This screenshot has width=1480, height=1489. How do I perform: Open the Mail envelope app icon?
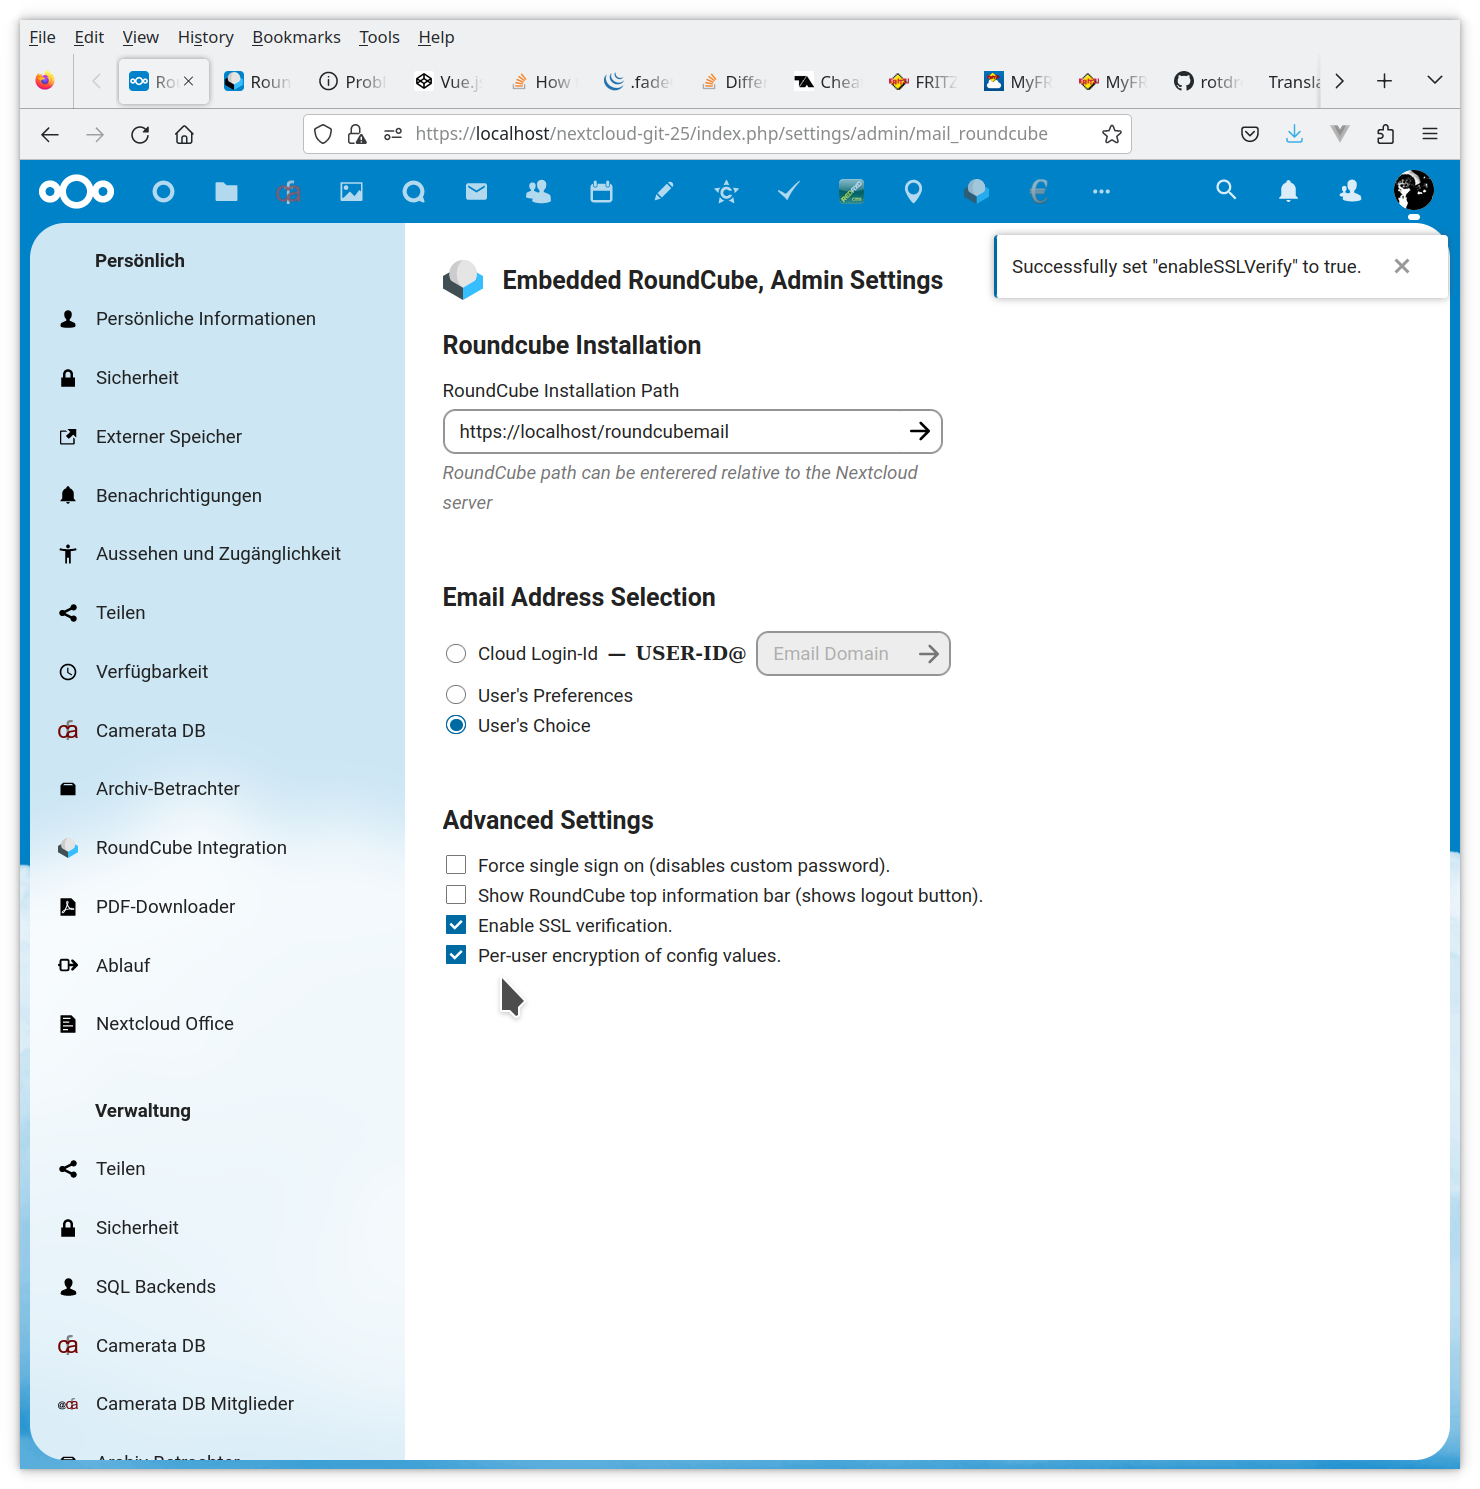[476, 191]
